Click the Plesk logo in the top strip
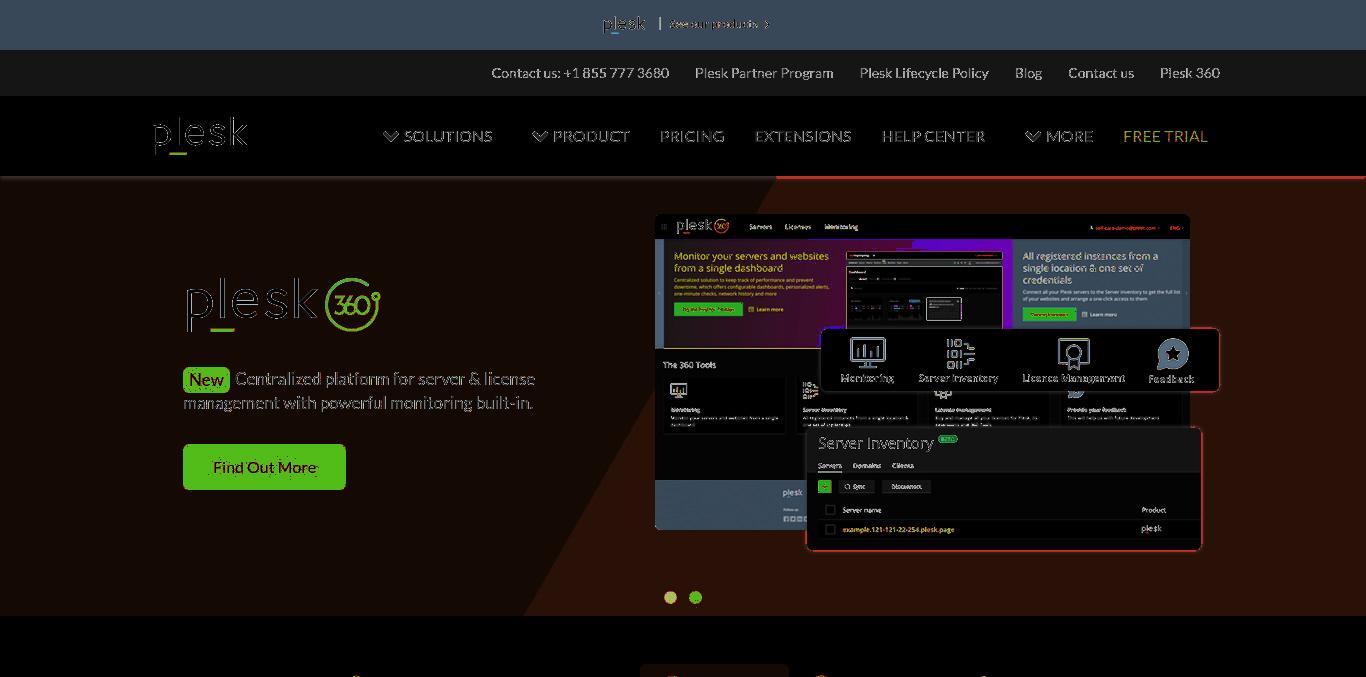The height and width of the screenshot is (677, 1366). coord(624,24)
